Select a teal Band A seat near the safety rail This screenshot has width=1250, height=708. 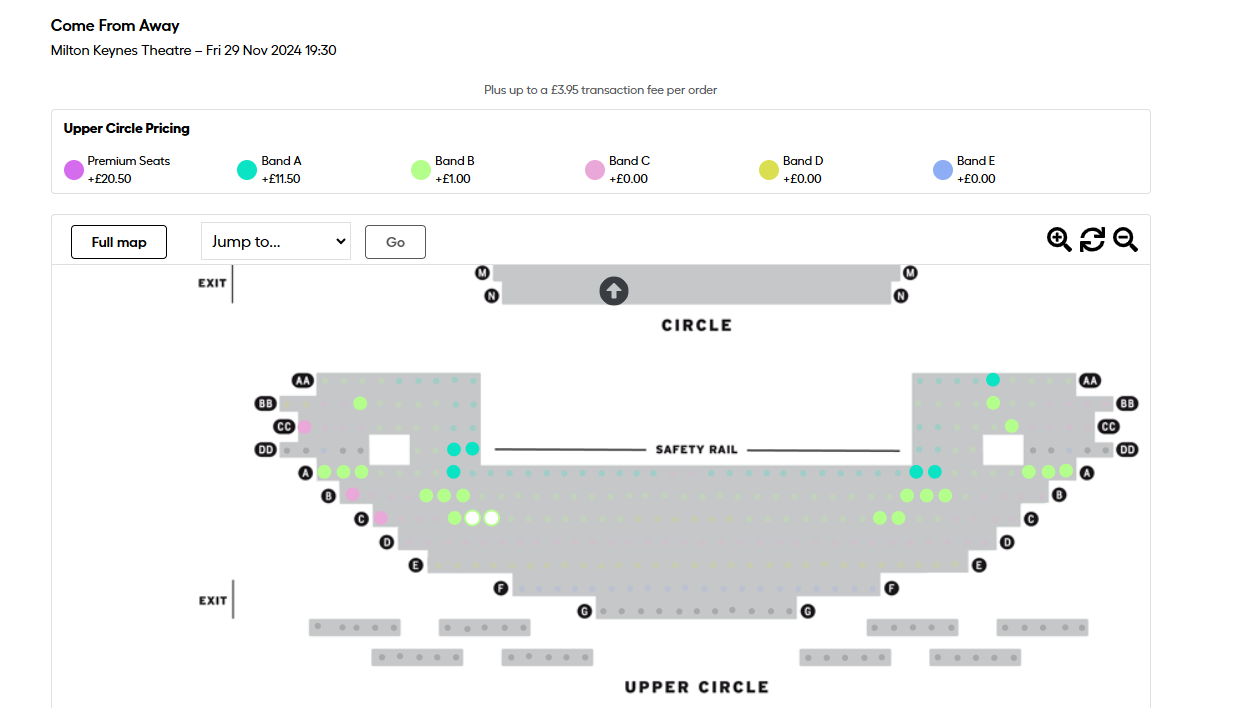pos(454,449)
